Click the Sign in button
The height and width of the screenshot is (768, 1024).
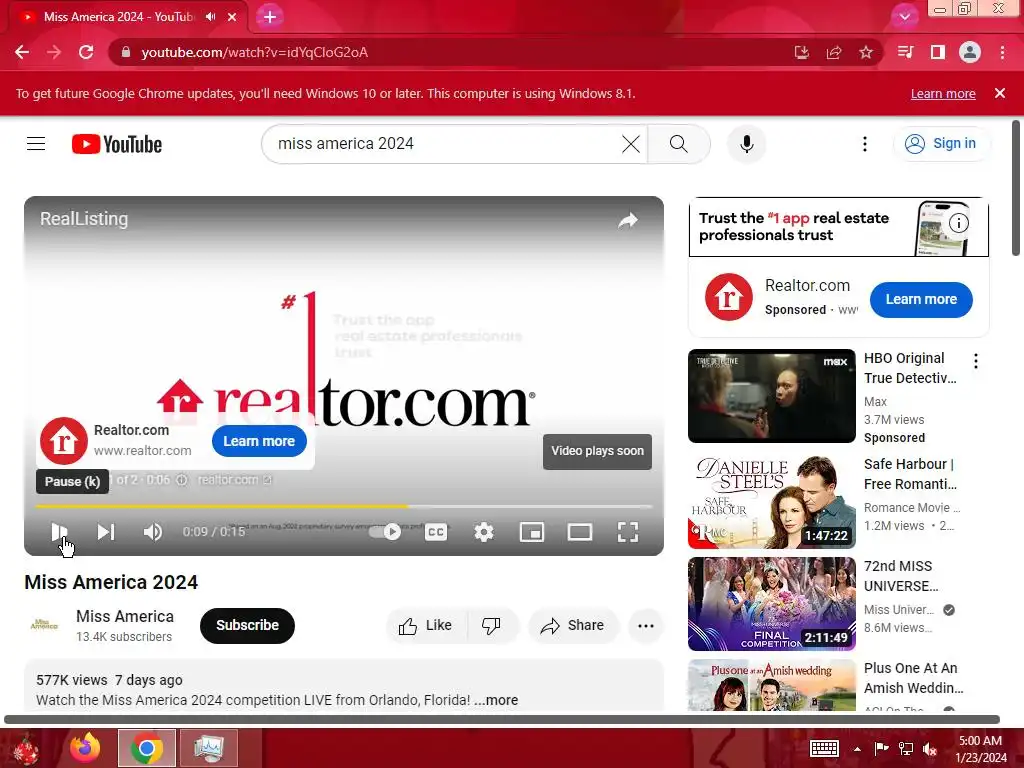[940, 144]
